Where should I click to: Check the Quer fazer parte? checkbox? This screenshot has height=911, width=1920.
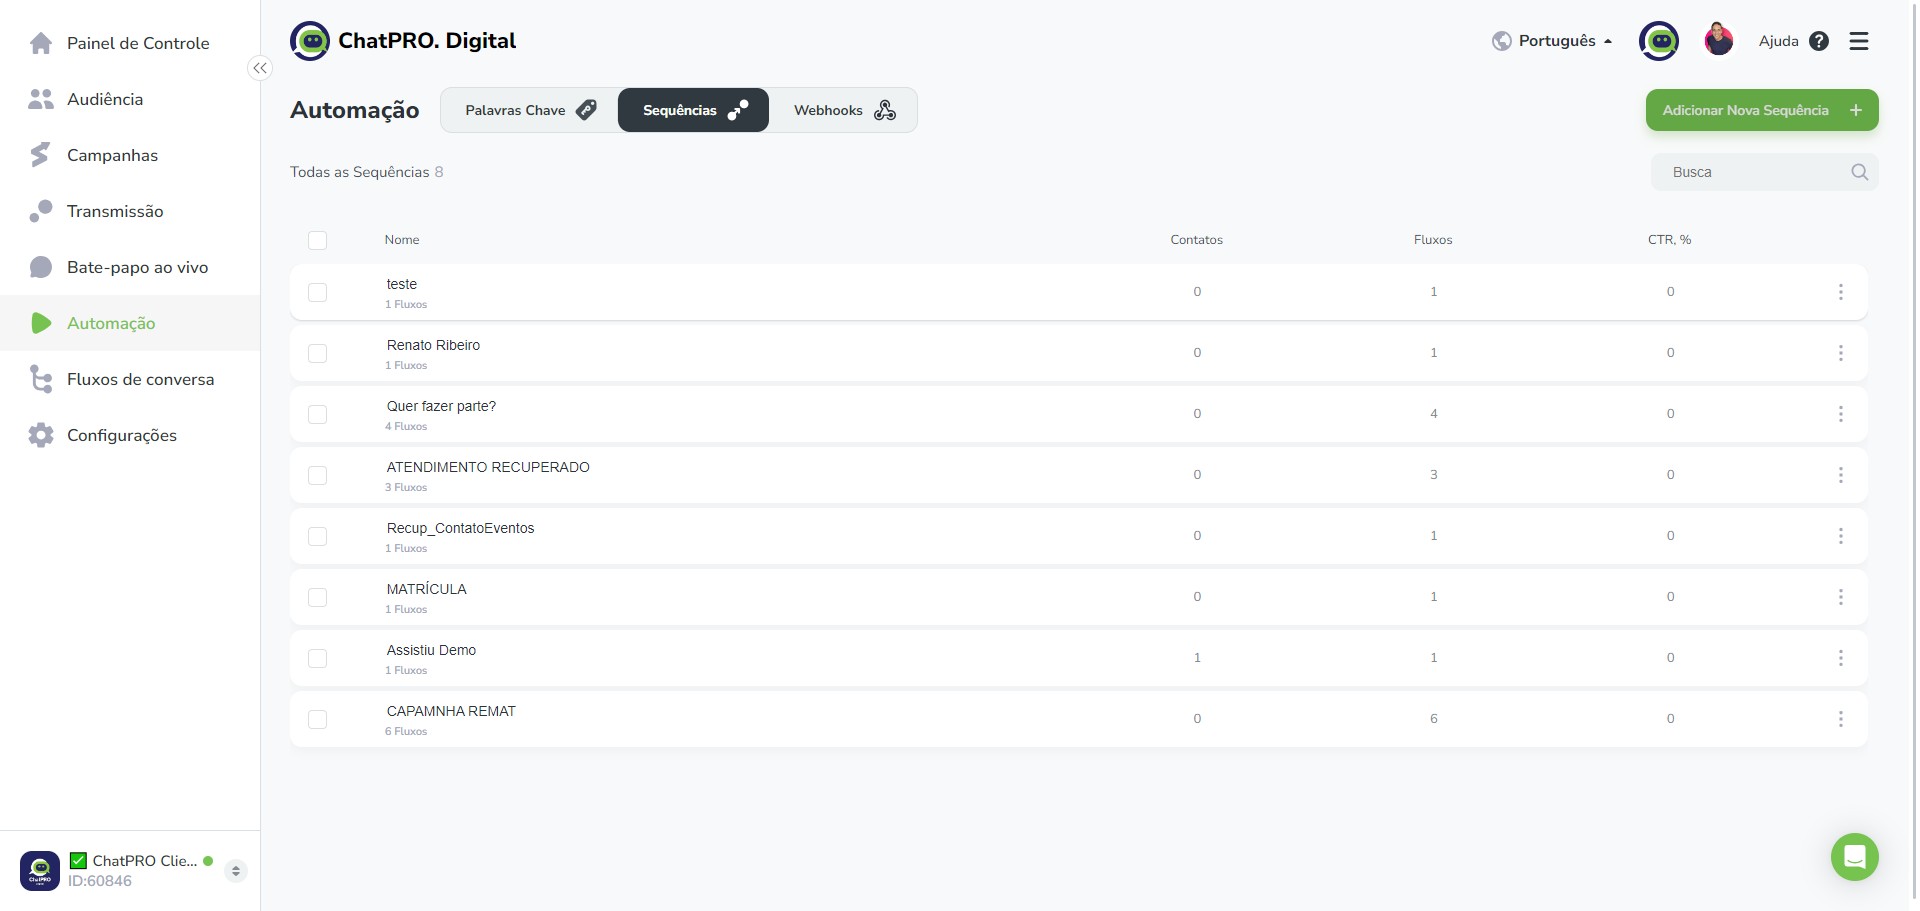(318, 414)
